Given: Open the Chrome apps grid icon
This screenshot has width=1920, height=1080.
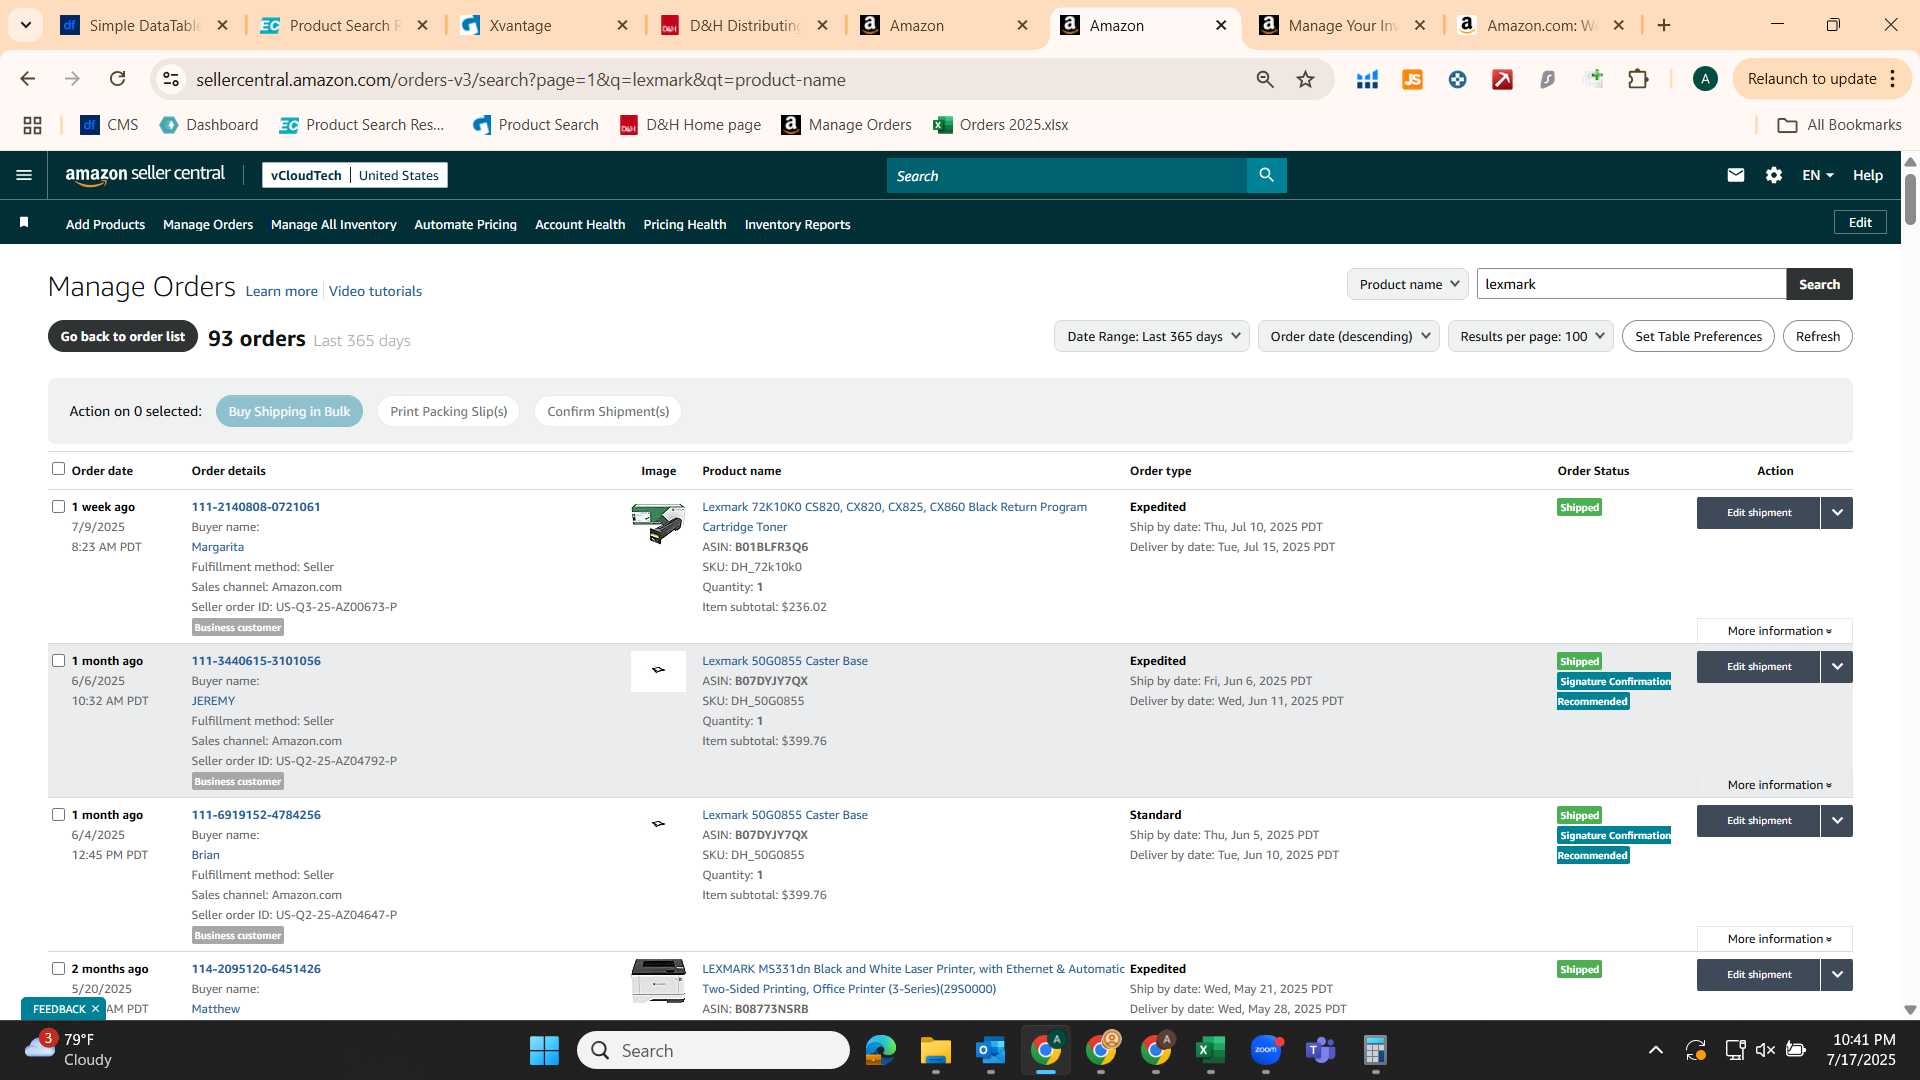Looking at the screenshot, I should (32, 125).
